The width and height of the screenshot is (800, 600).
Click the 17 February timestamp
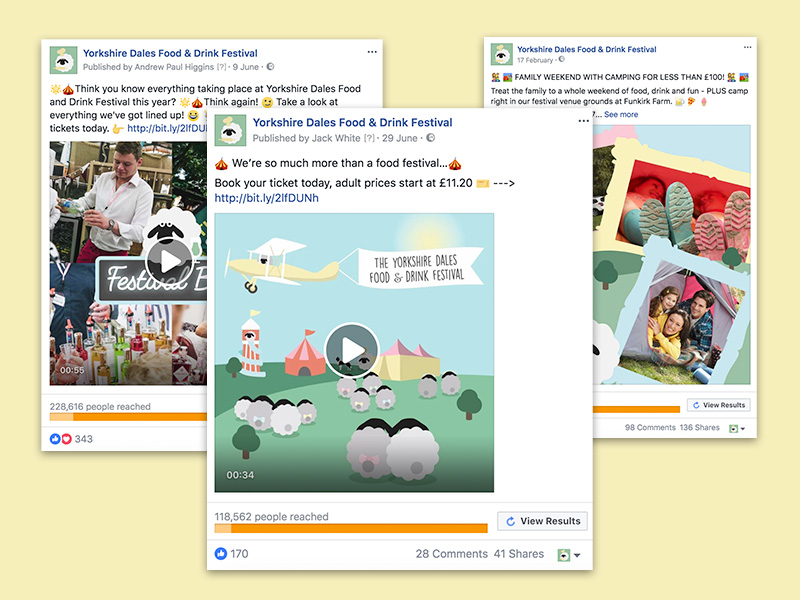535,60
